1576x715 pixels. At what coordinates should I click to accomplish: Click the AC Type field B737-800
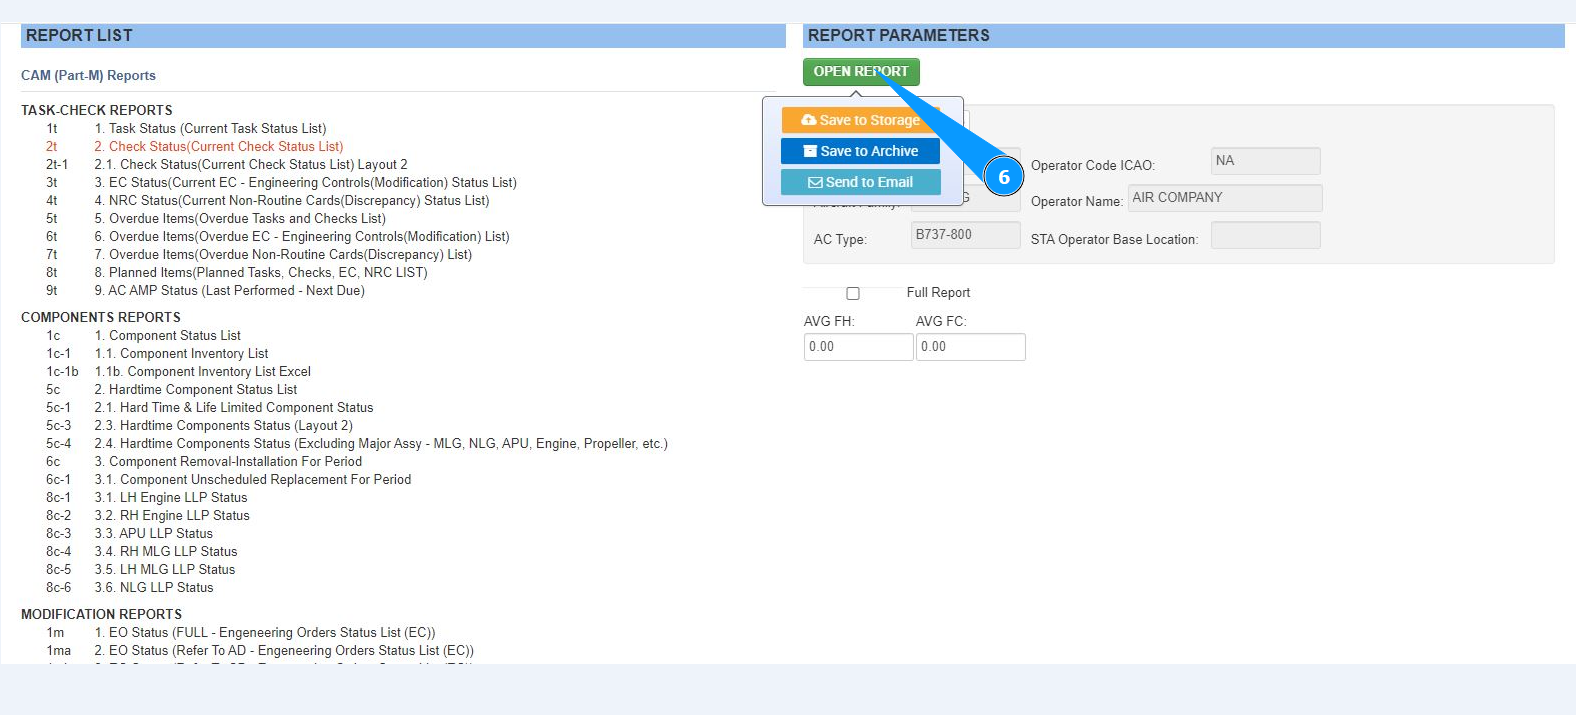click(966, 235)
